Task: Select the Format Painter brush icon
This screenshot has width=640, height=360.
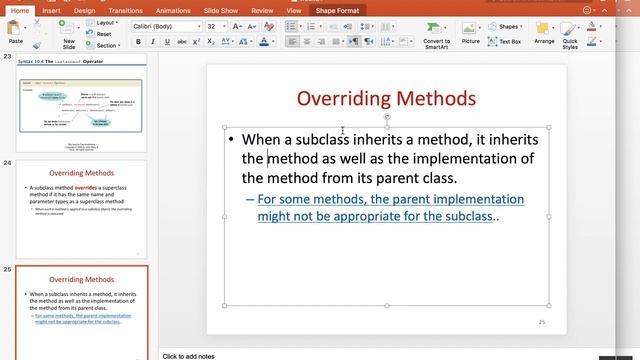Action: (x=37, y=45)
